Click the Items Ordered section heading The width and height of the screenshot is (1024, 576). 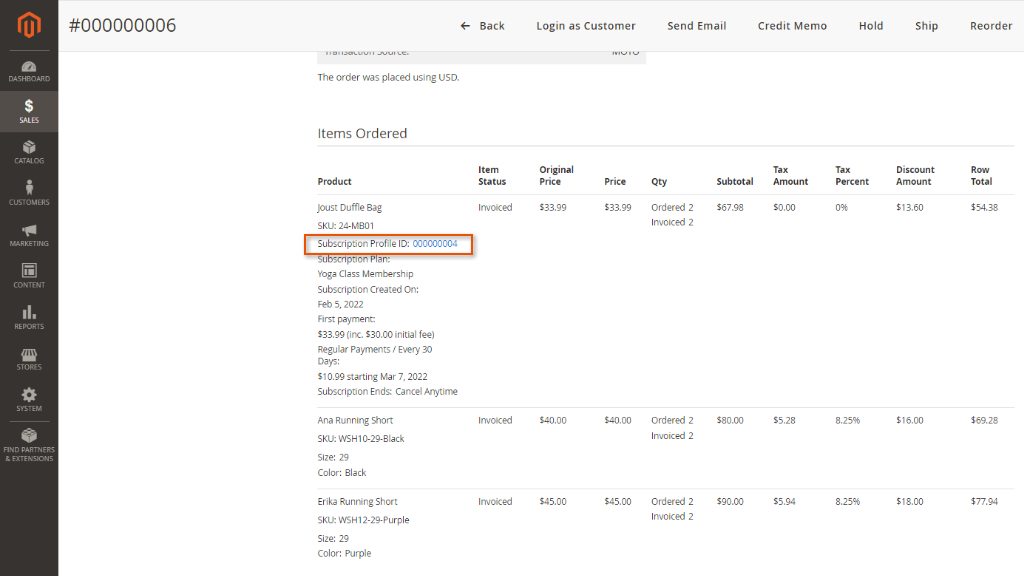coord(362,133)
